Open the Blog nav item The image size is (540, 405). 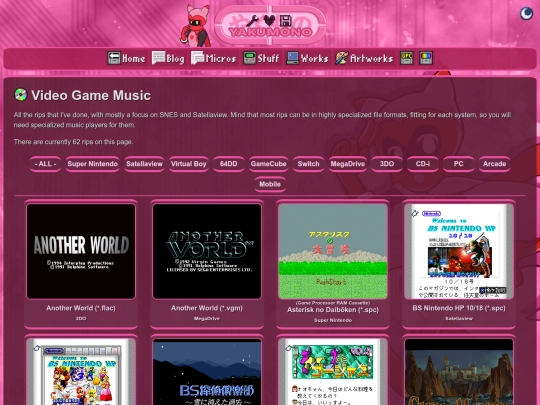pyautogui.click(x=168, y=58)
